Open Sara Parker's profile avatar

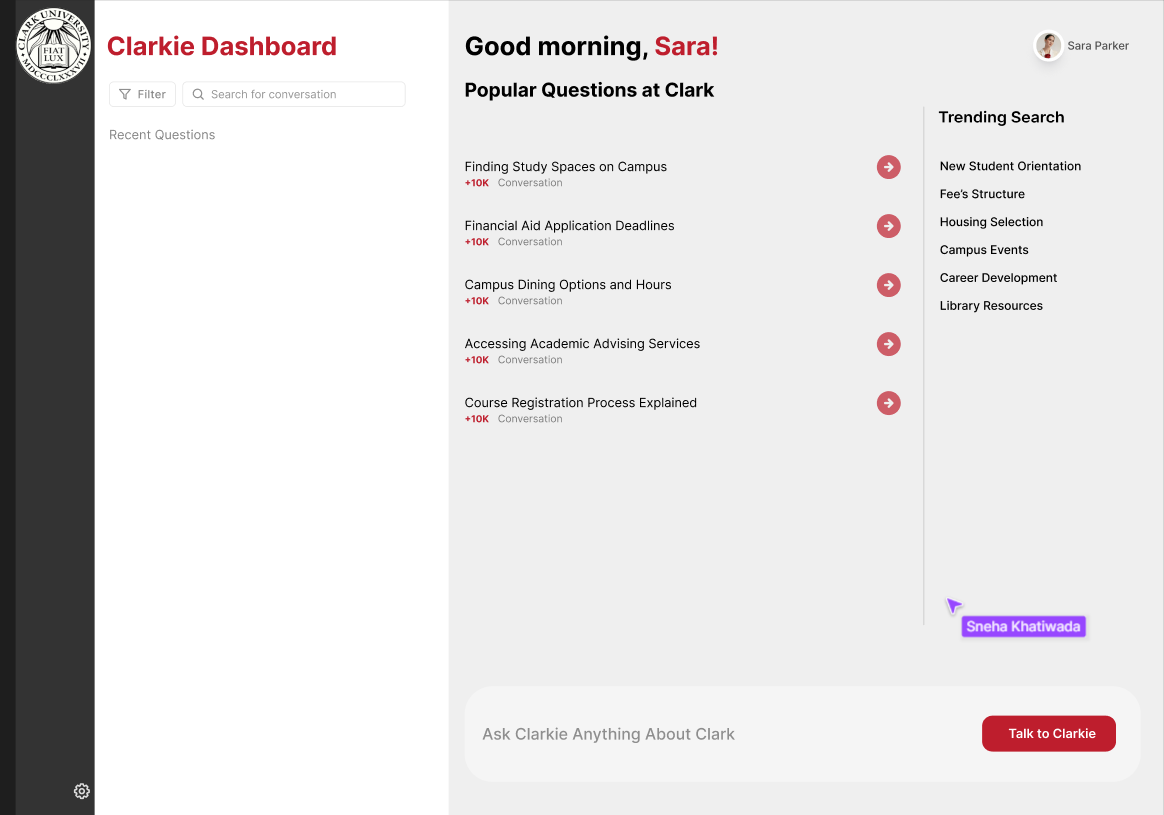(1049, 46)
